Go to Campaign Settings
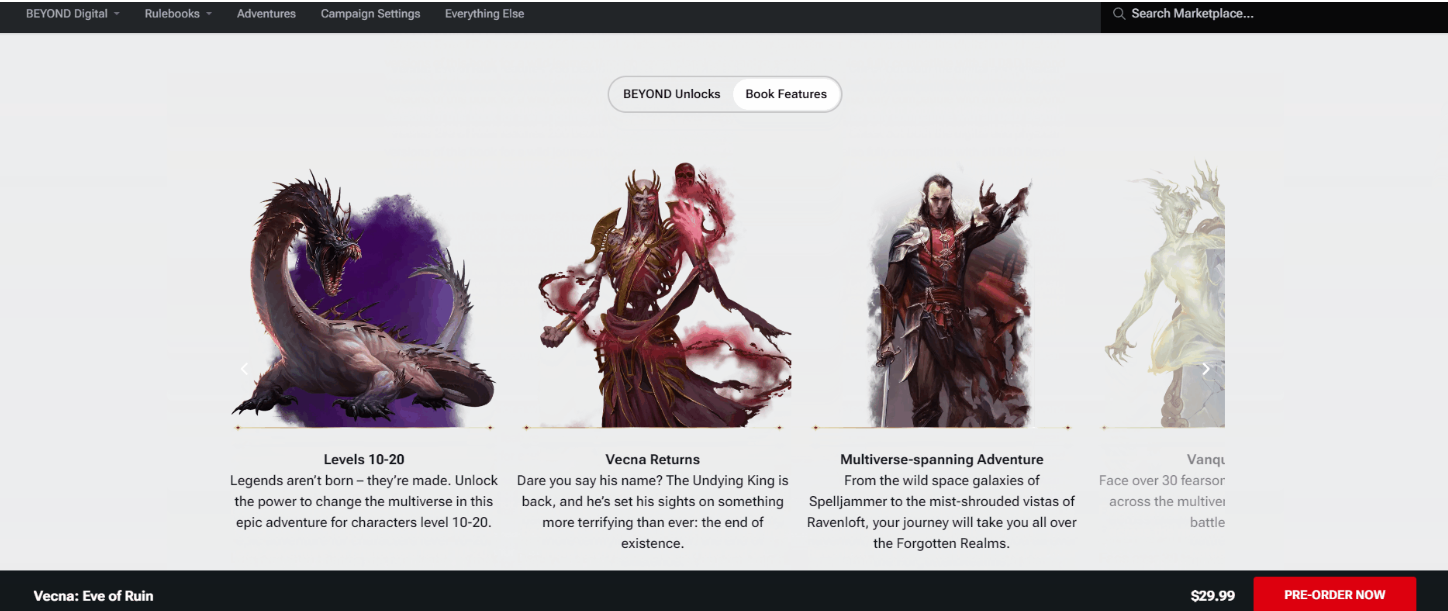 tap(370, 14)
